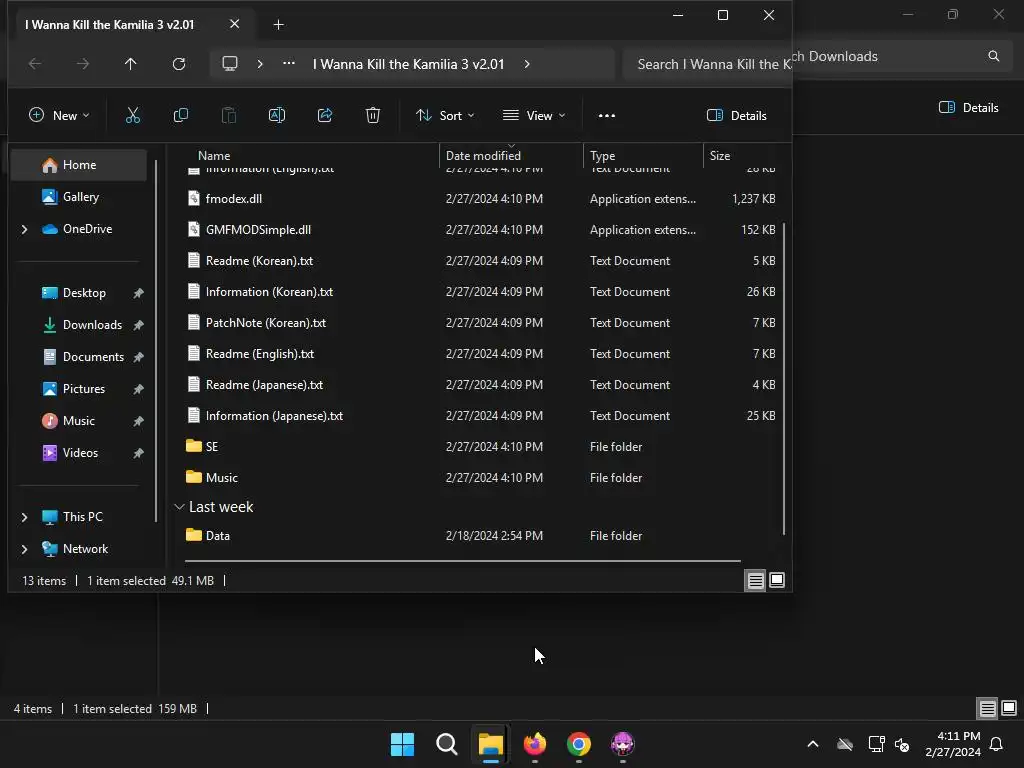Screen dimensions: 1024x768
Task: Collapse the Last week group
Action: click(180, 507)
